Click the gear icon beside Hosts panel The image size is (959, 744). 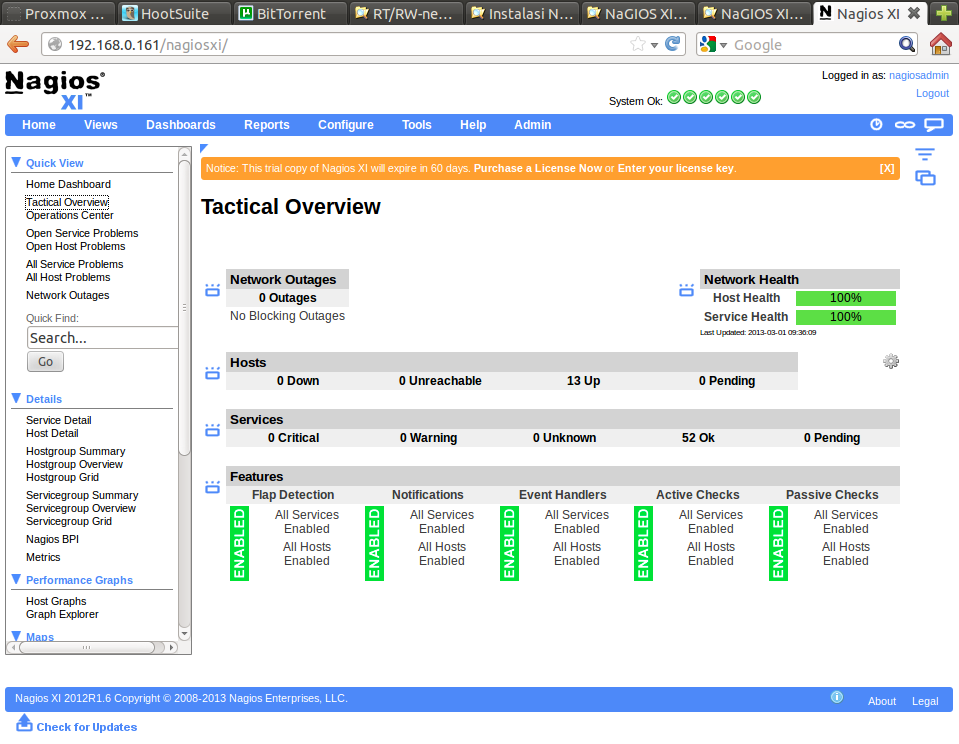tap(891, 361)
